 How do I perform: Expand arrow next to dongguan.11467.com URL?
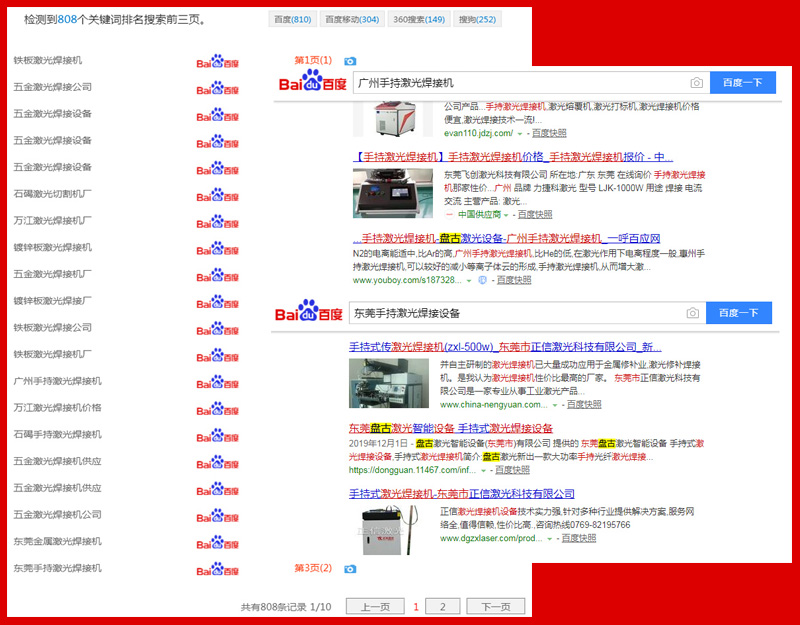tap(483, 470)
